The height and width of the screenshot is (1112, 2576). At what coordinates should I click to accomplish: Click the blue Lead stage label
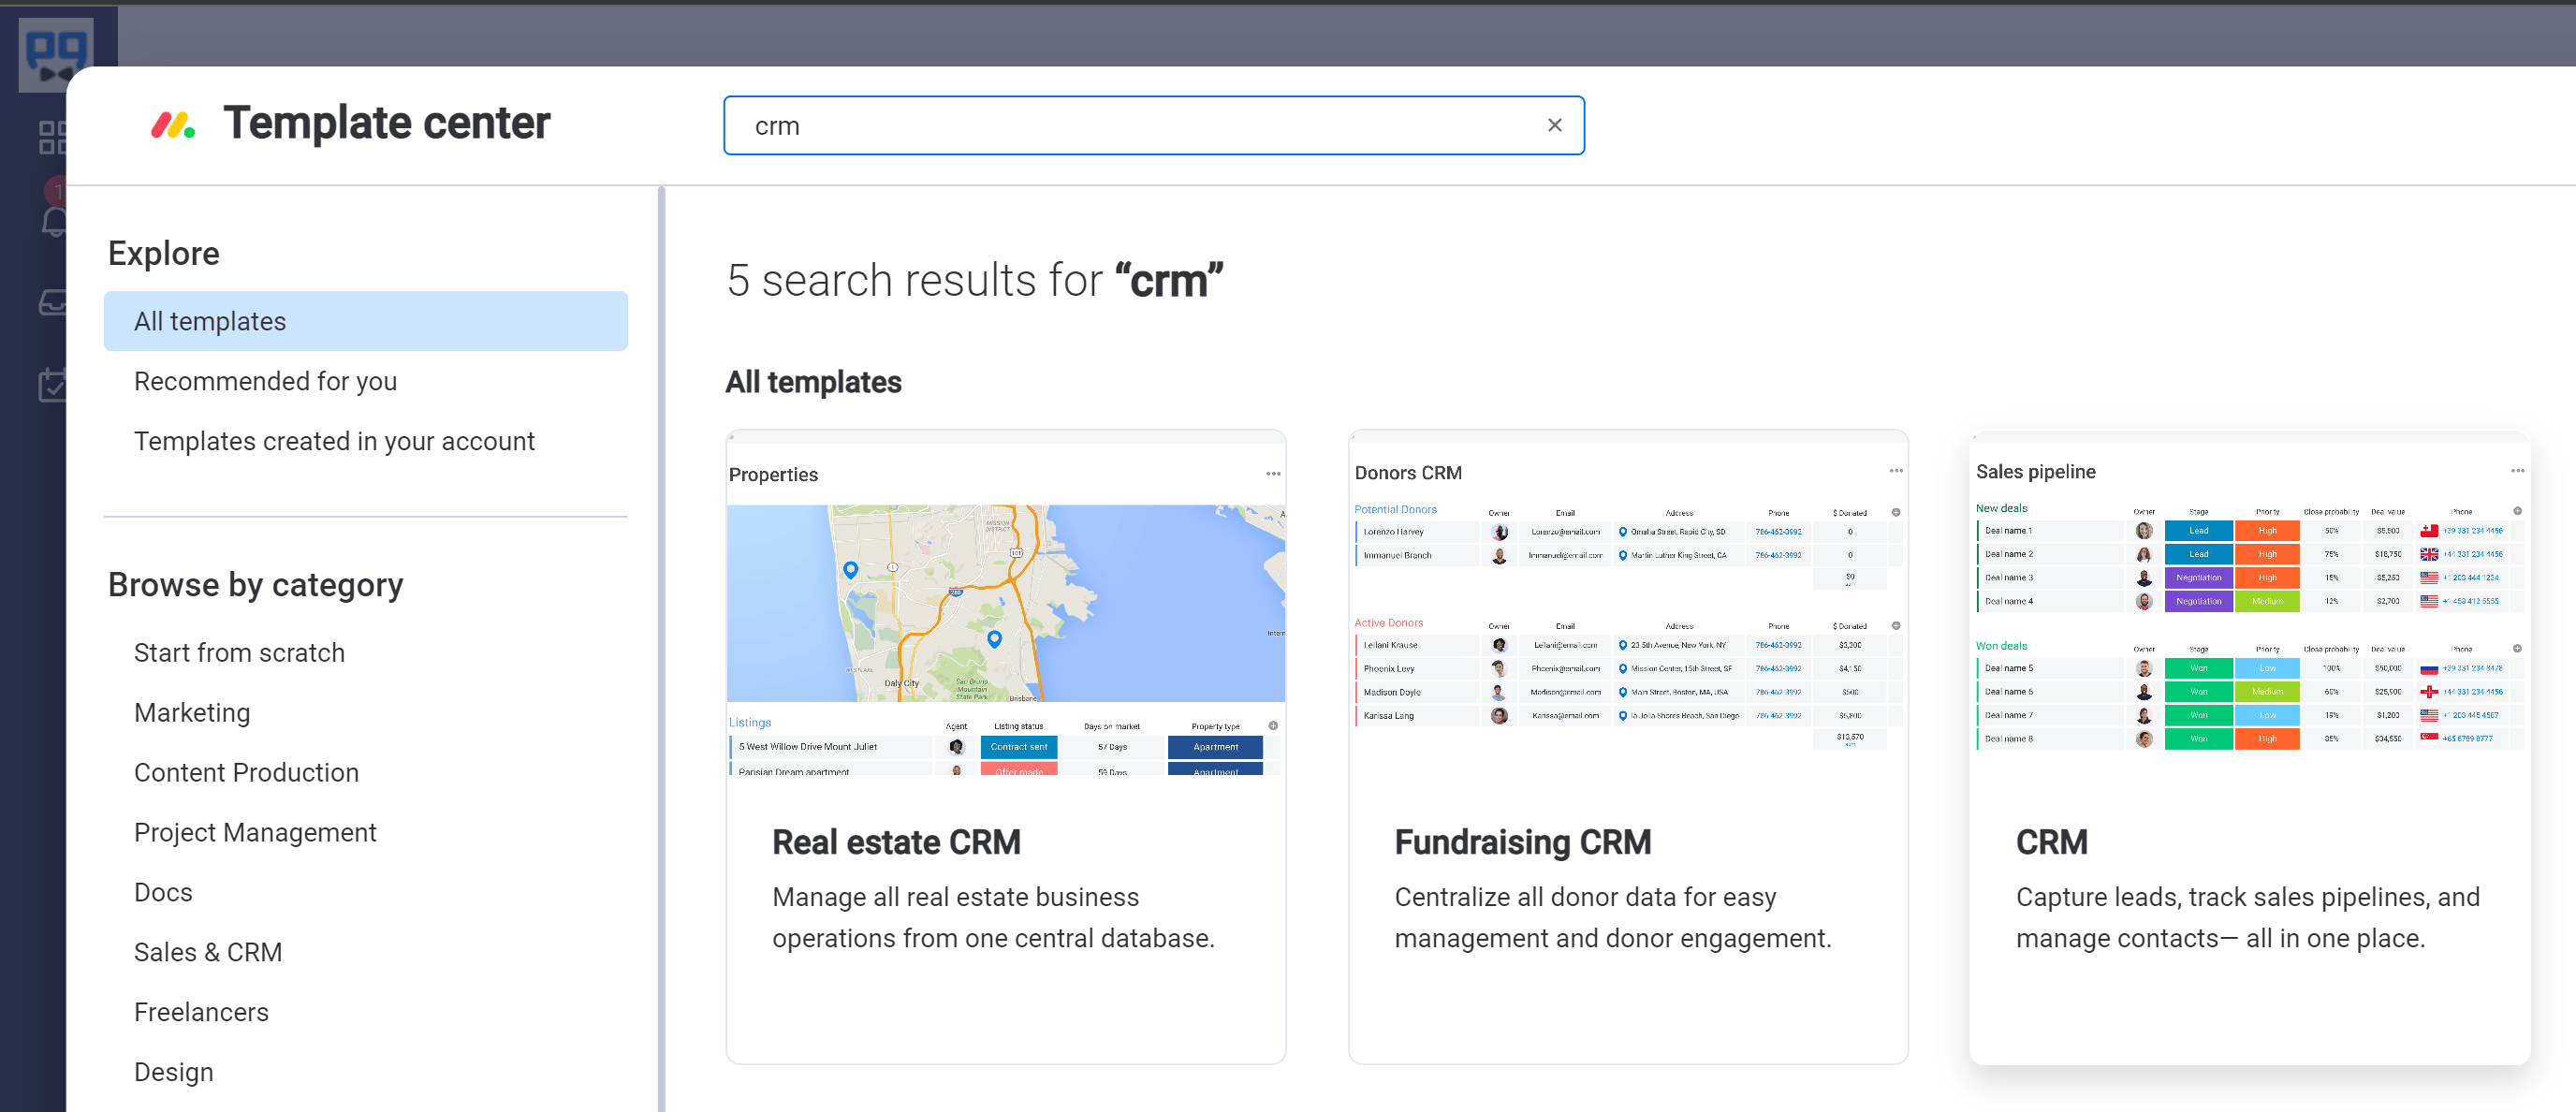click(x=2198, y=531)
